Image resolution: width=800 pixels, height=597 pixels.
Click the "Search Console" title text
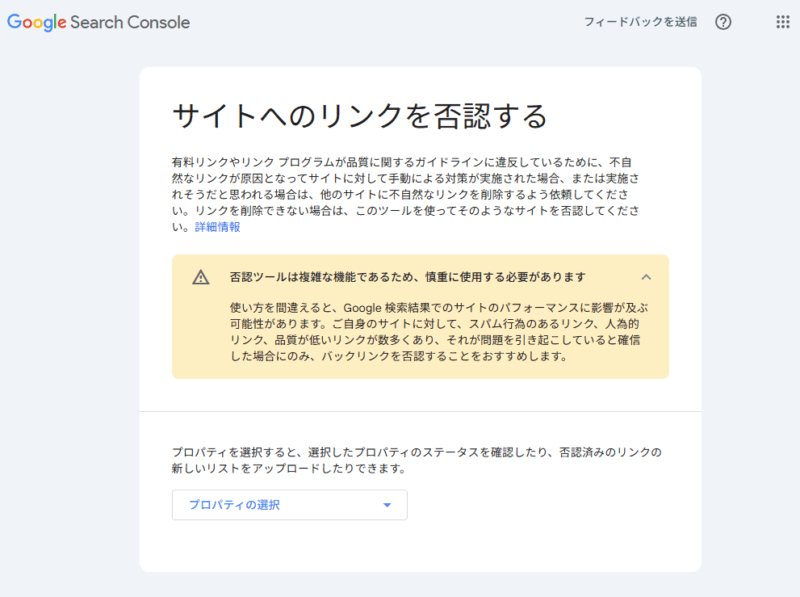click(x=130, y=22)
